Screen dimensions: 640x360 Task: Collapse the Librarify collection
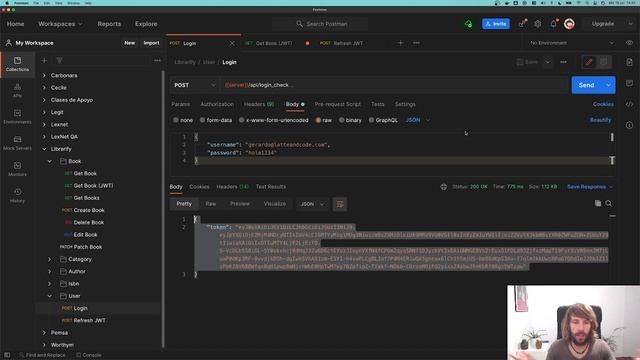pos(44,149)
